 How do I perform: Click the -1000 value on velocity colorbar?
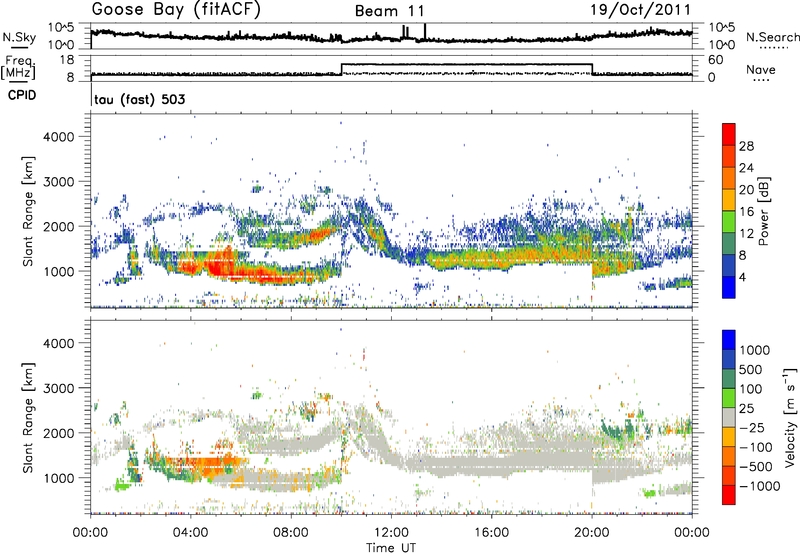pos(760,486)
